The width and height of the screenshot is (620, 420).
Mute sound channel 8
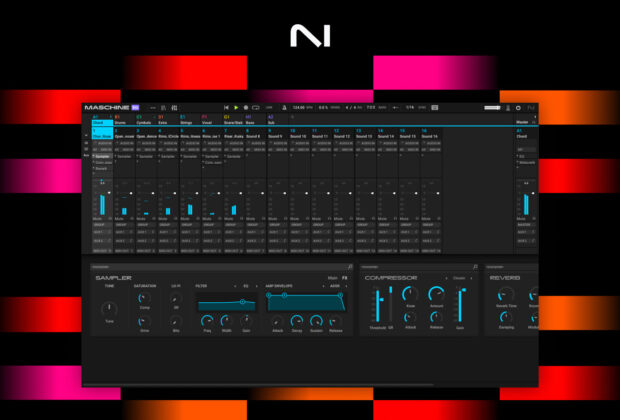point(250,219)
